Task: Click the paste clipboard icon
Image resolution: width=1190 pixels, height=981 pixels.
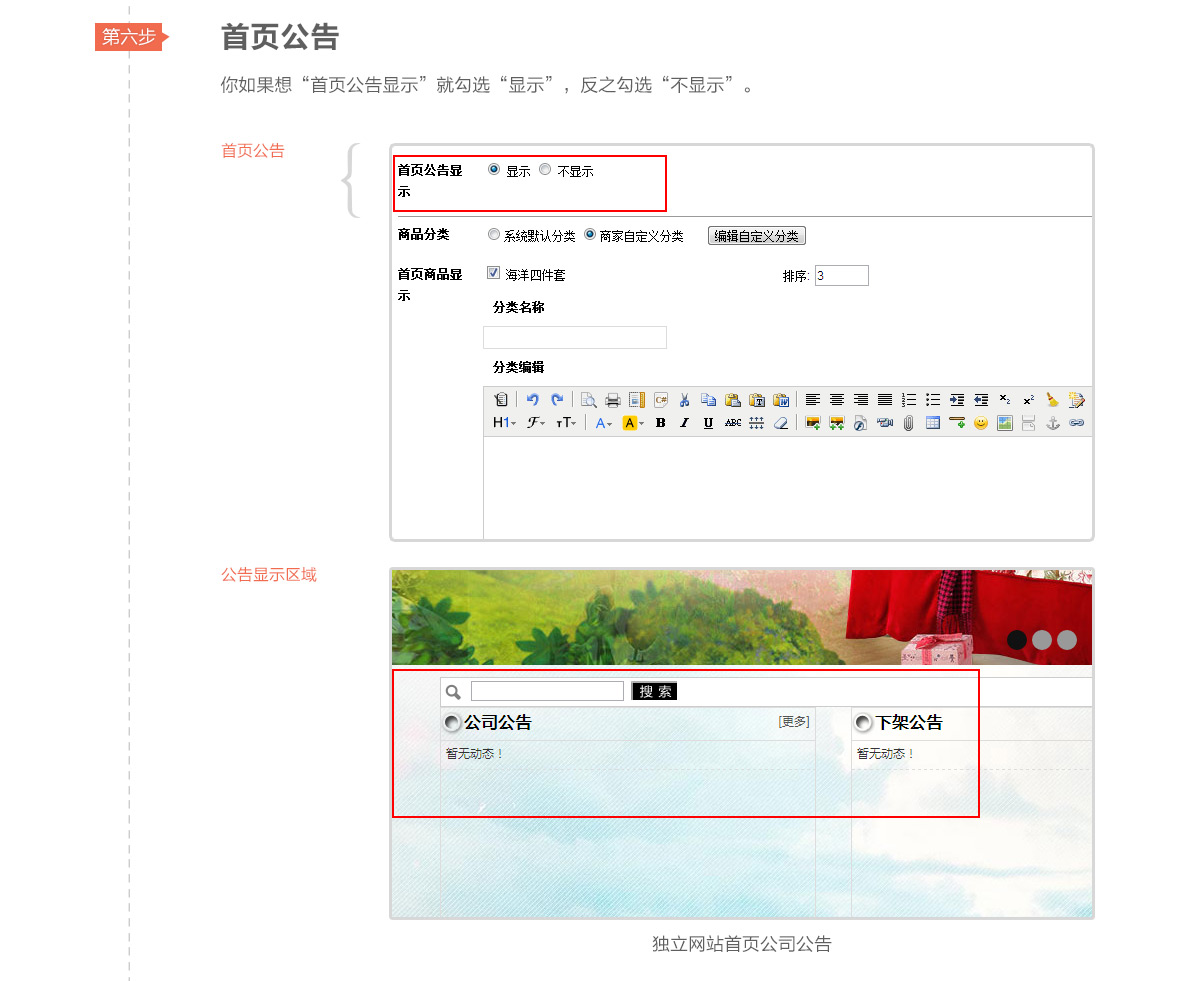Action: 732,400
